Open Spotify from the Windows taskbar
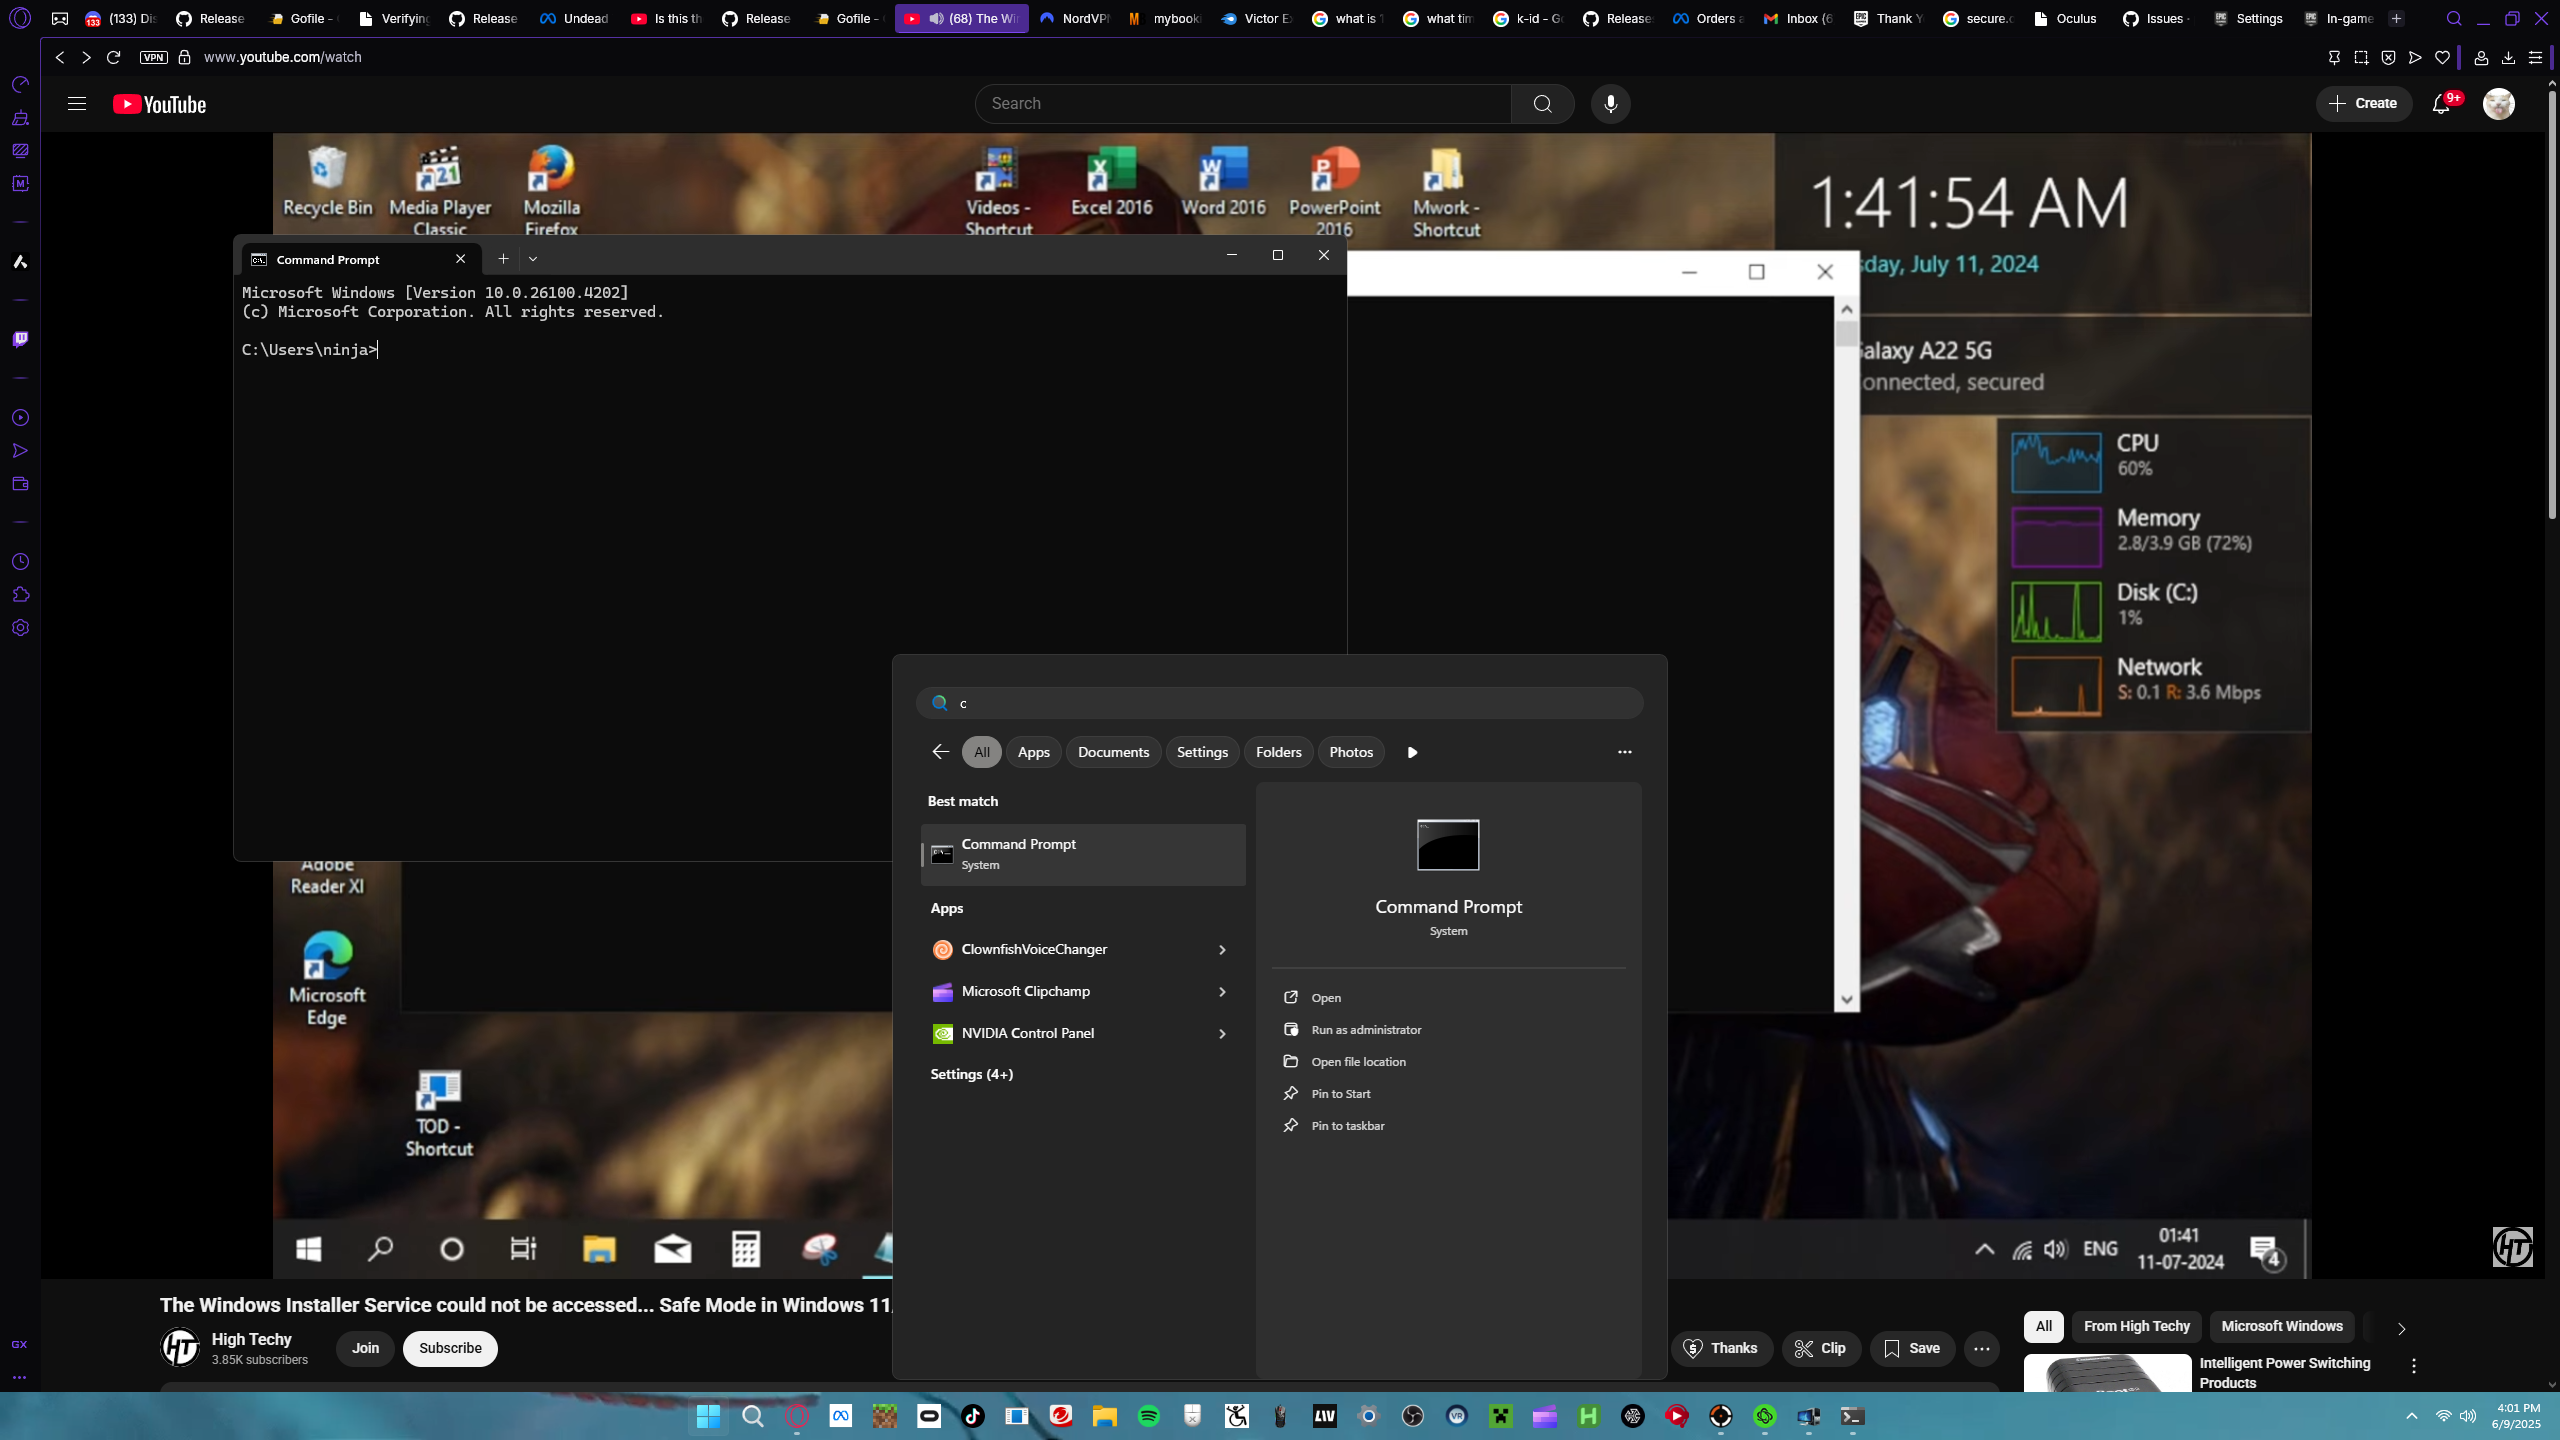The height and width of the screenshot is (1440, 2560). tap(1148, 1416)
